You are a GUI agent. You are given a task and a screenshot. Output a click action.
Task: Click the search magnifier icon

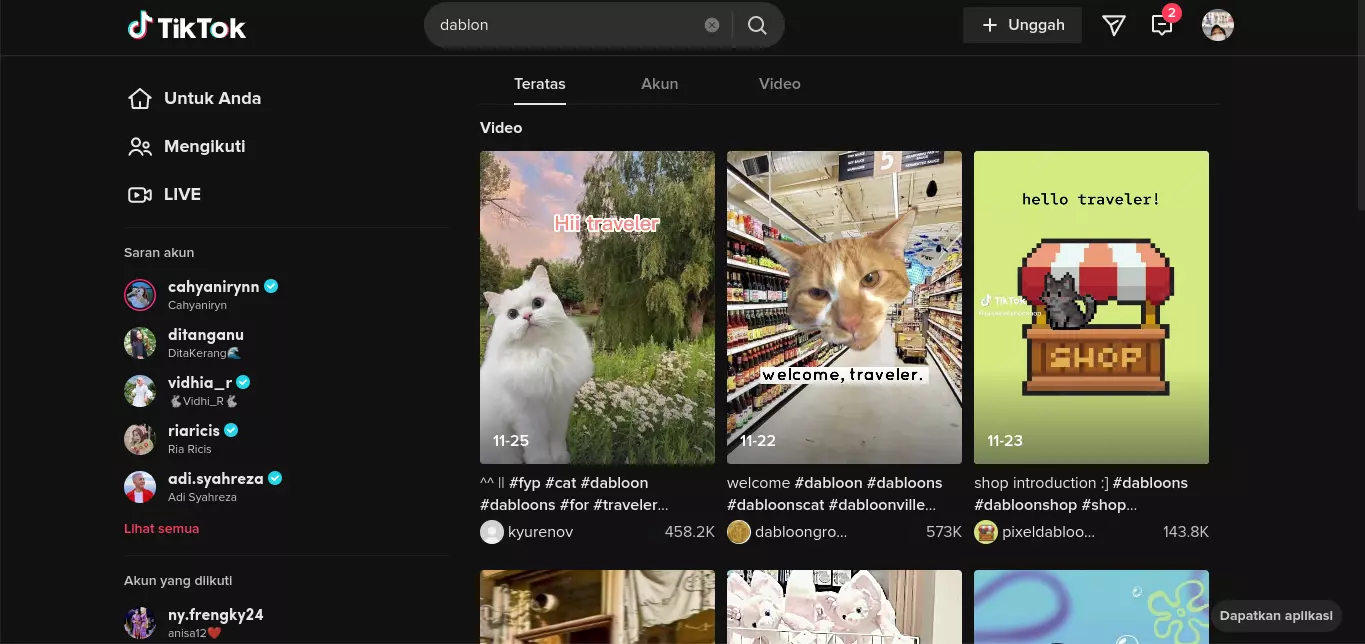click(x=756, y=25)
